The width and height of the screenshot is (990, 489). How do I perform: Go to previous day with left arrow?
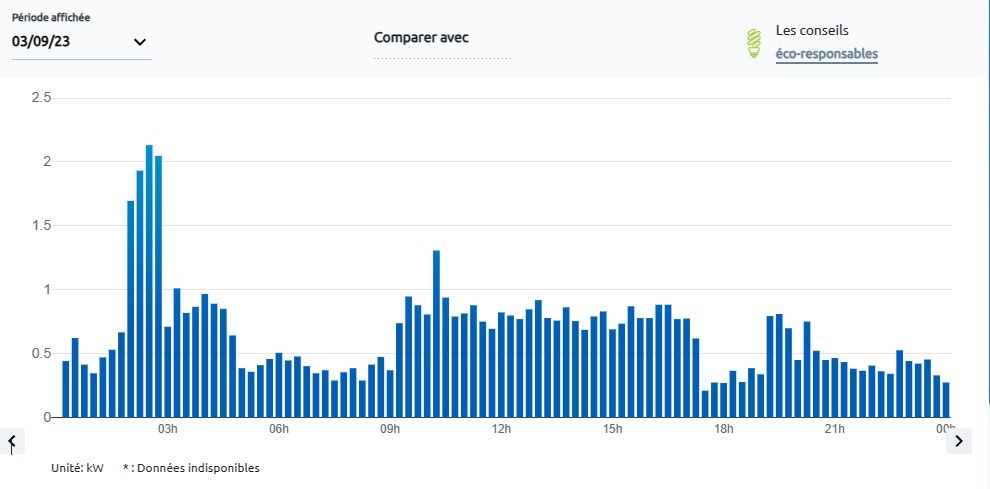[11, 441]
